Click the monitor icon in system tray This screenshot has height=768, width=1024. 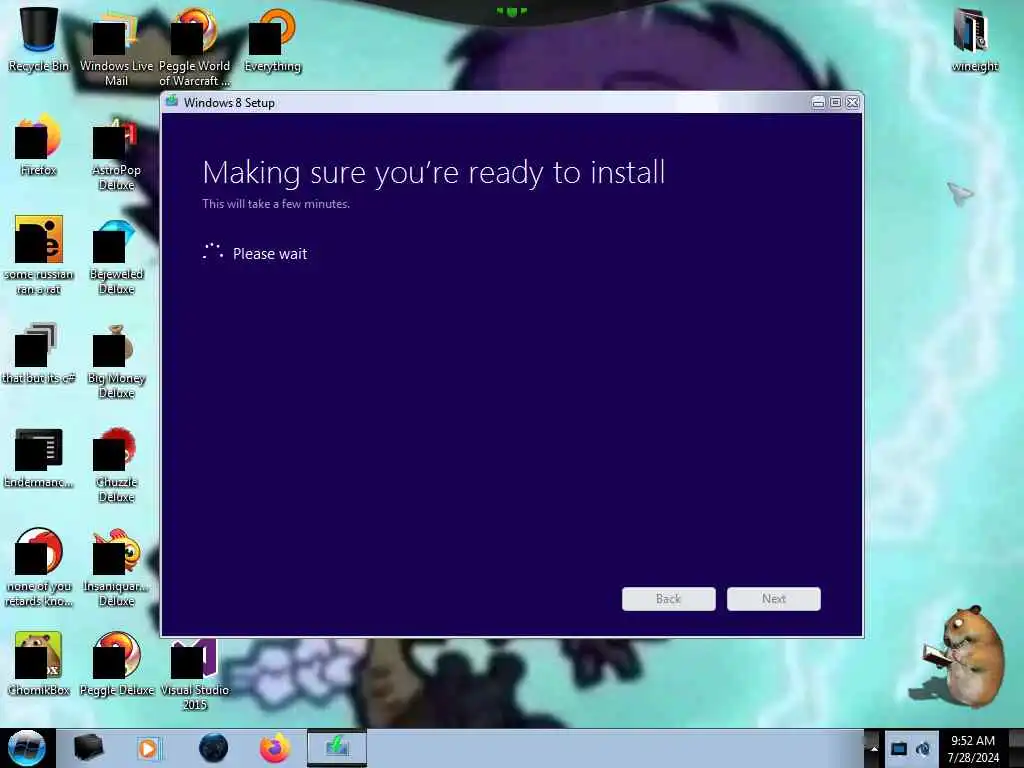point(899,749)
